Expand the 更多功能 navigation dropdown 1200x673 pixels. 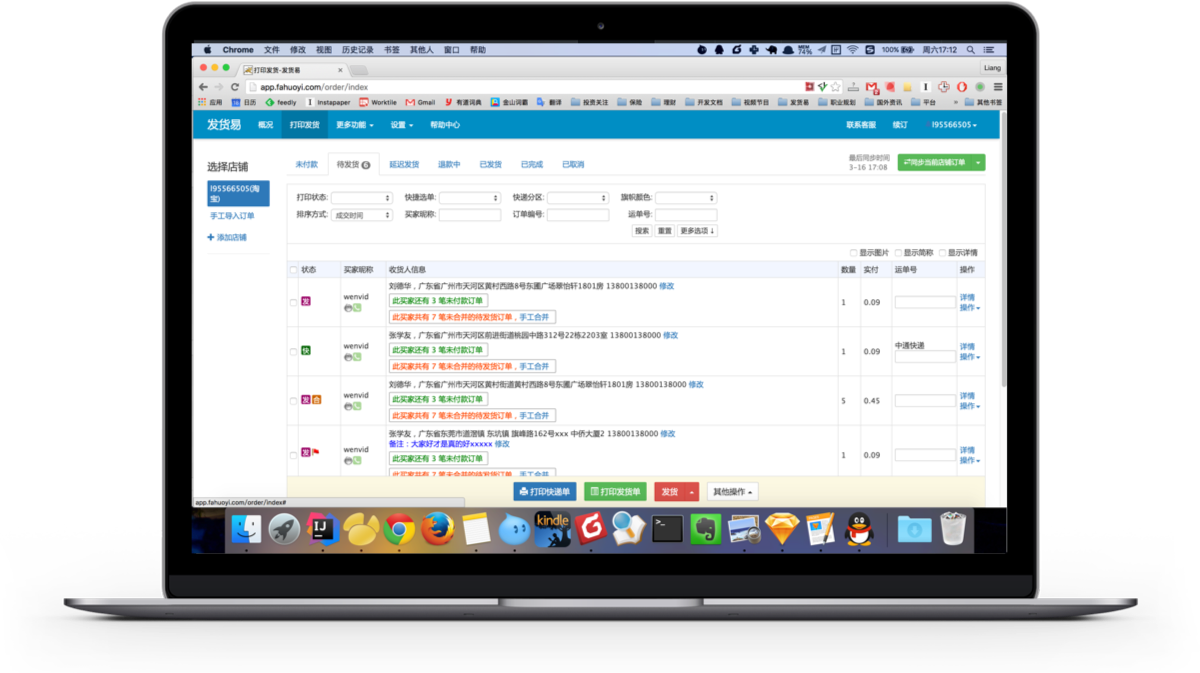pos(355,125)
